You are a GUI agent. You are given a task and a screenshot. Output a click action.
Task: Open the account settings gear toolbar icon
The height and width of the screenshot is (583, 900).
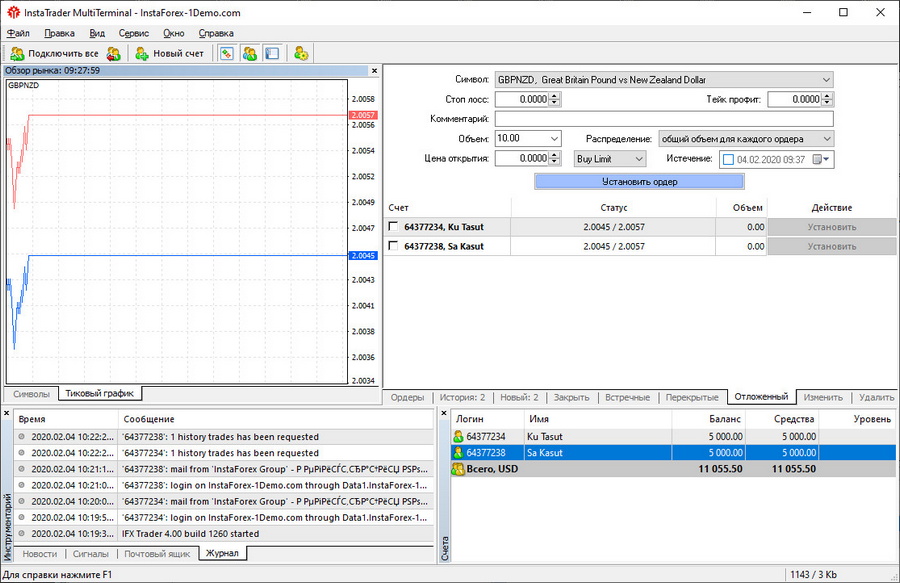click(x=301, y=54)
